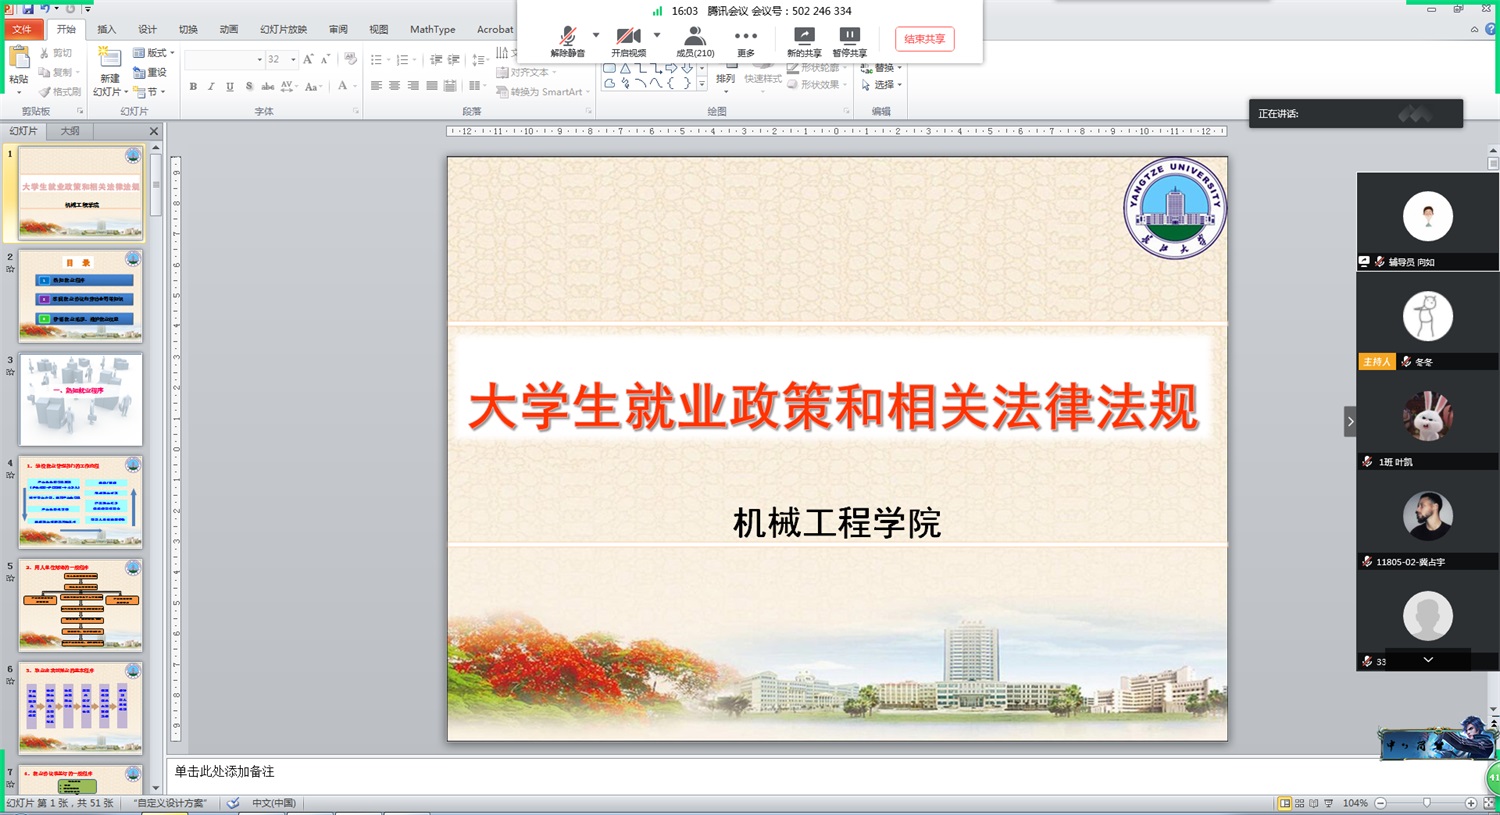Screen dimensions: 1500x815
Task: Switch to the Outline (大纲) pane tab
Action: [70, 131]
